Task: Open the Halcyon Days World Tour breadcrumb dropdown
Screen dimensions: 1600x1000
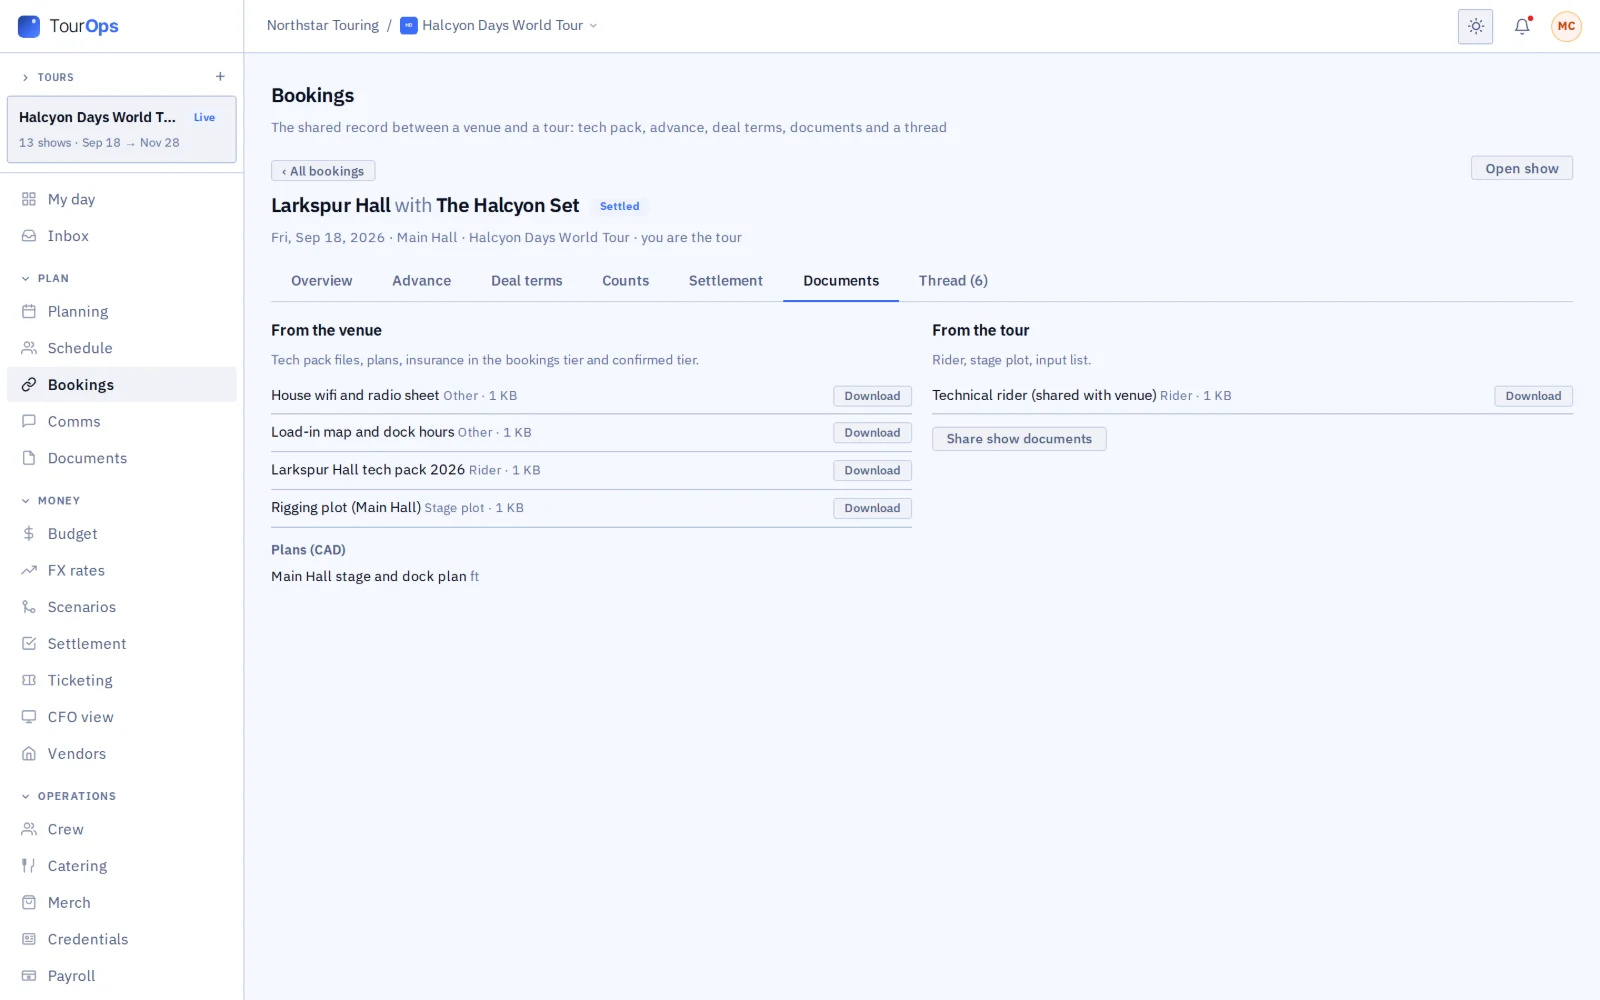Action: 499,26
